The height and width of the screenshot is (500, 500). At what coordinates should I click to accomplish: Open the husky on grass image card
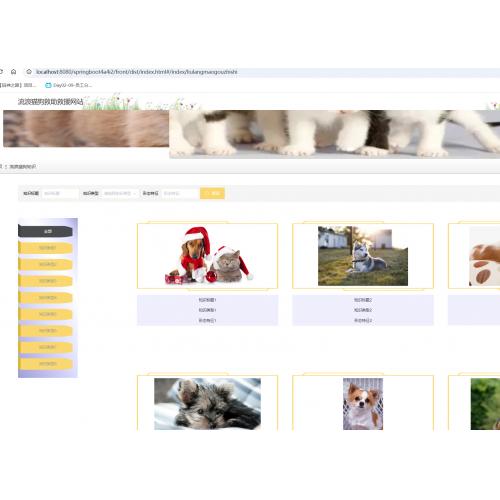coord(363,256)
